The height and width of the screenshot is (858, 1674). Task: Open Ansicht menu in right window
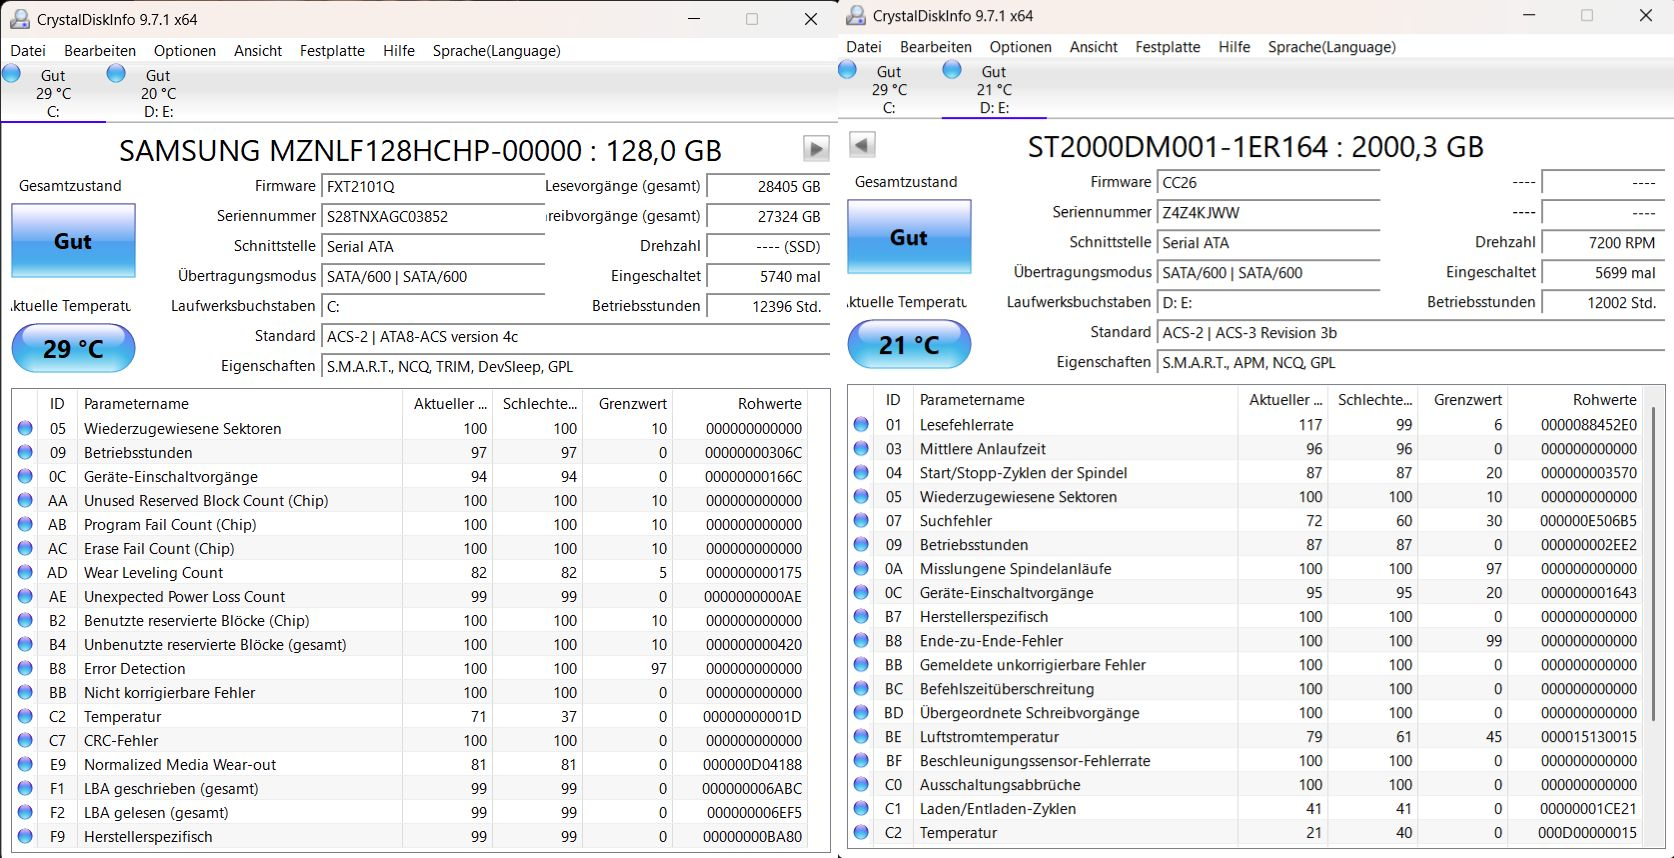tap(1094, 47)
